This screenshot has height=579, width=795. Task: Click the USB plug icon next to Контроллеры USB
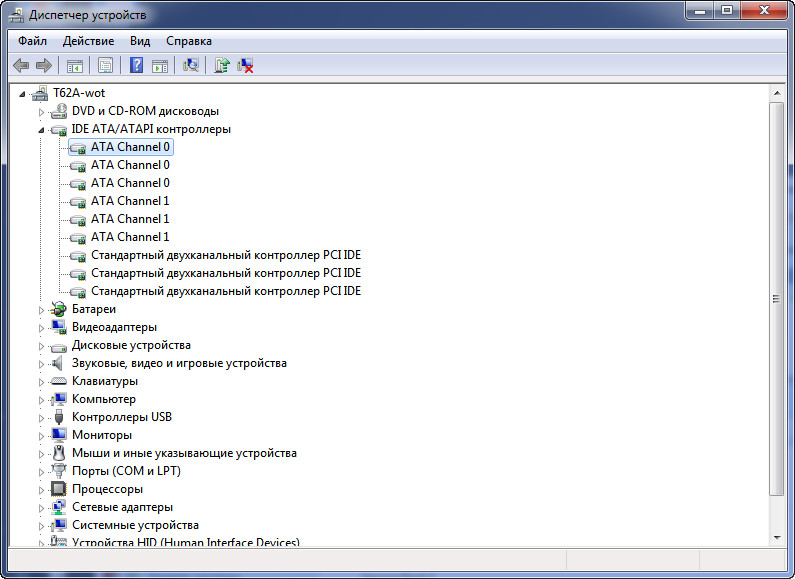pyautogui.click(x=59, y=417)
